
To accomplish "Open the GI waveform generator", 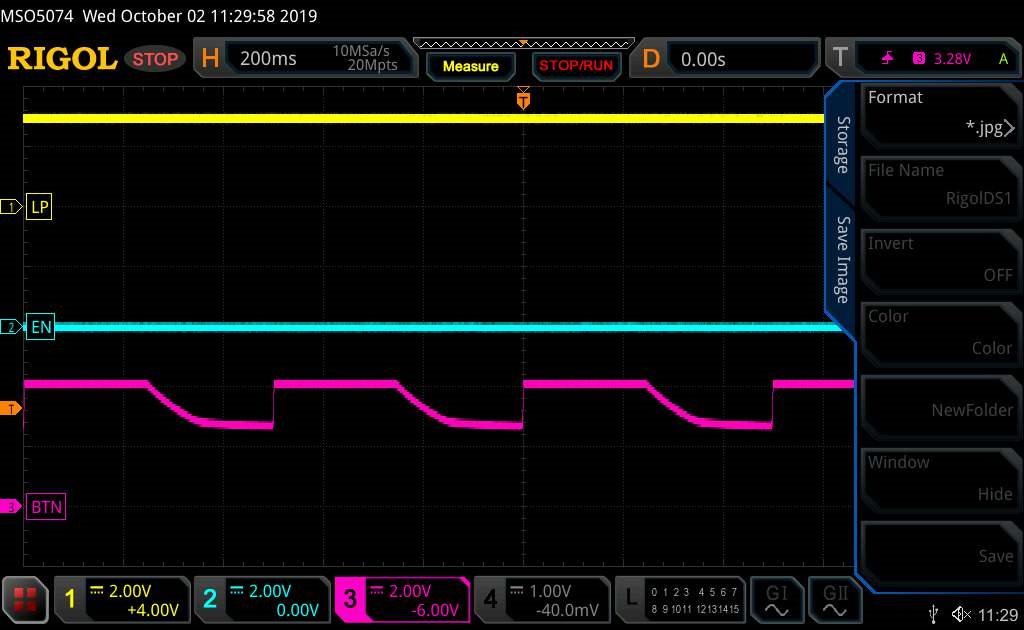I will click(776, 599).
